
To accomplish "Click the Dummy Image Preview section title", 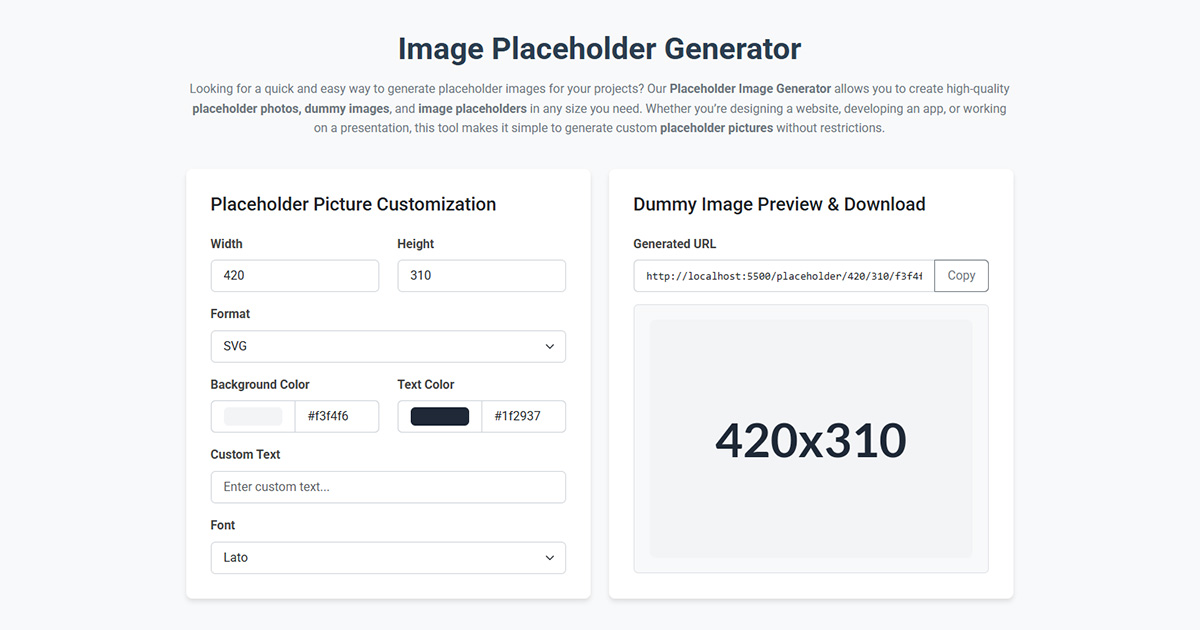I will pos(778,204).
